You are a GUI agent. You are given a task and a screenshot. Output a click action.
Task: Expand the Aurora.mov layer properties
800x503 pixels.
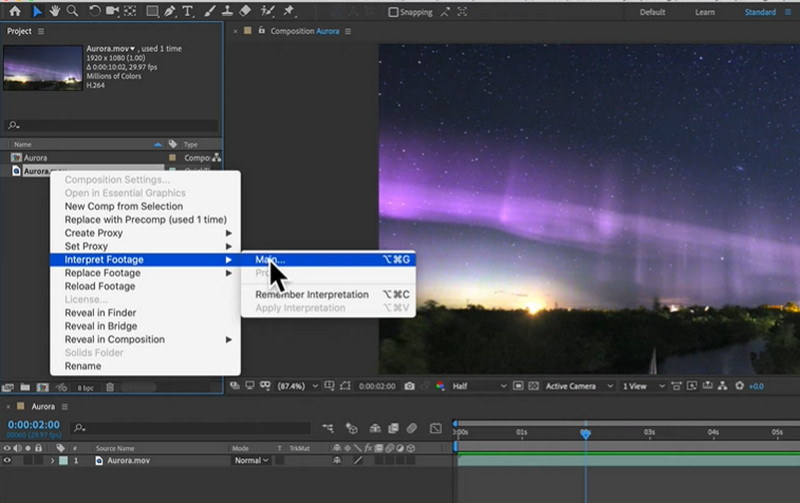click(52, 460)
